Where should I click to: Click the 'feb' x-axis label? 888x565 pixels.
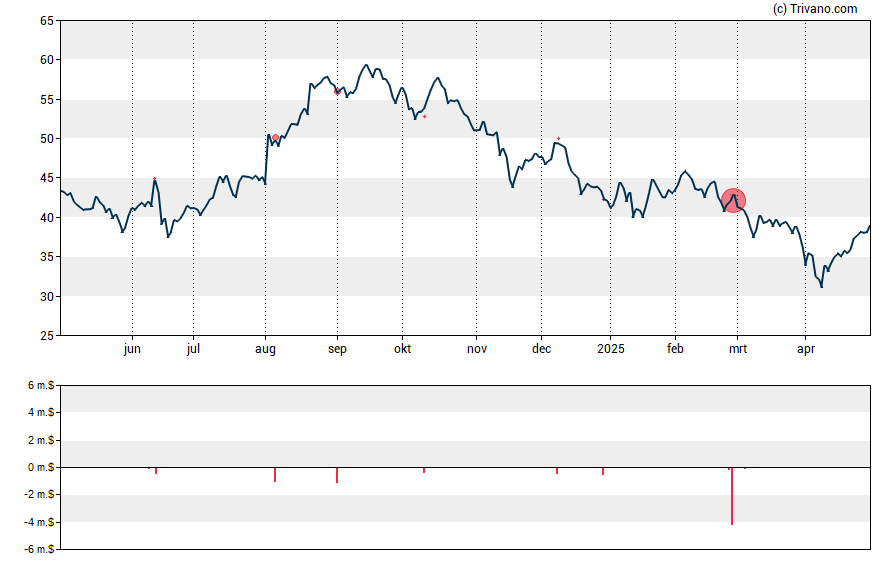675,349
